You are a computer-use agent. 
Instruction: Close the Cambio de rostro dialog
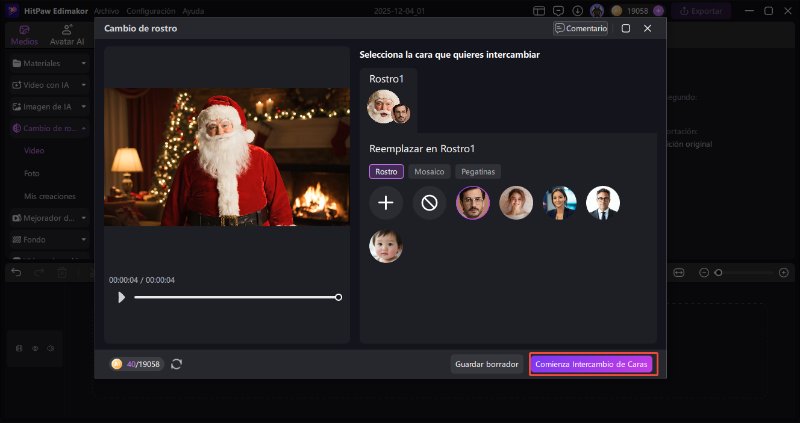click(647, 29)
